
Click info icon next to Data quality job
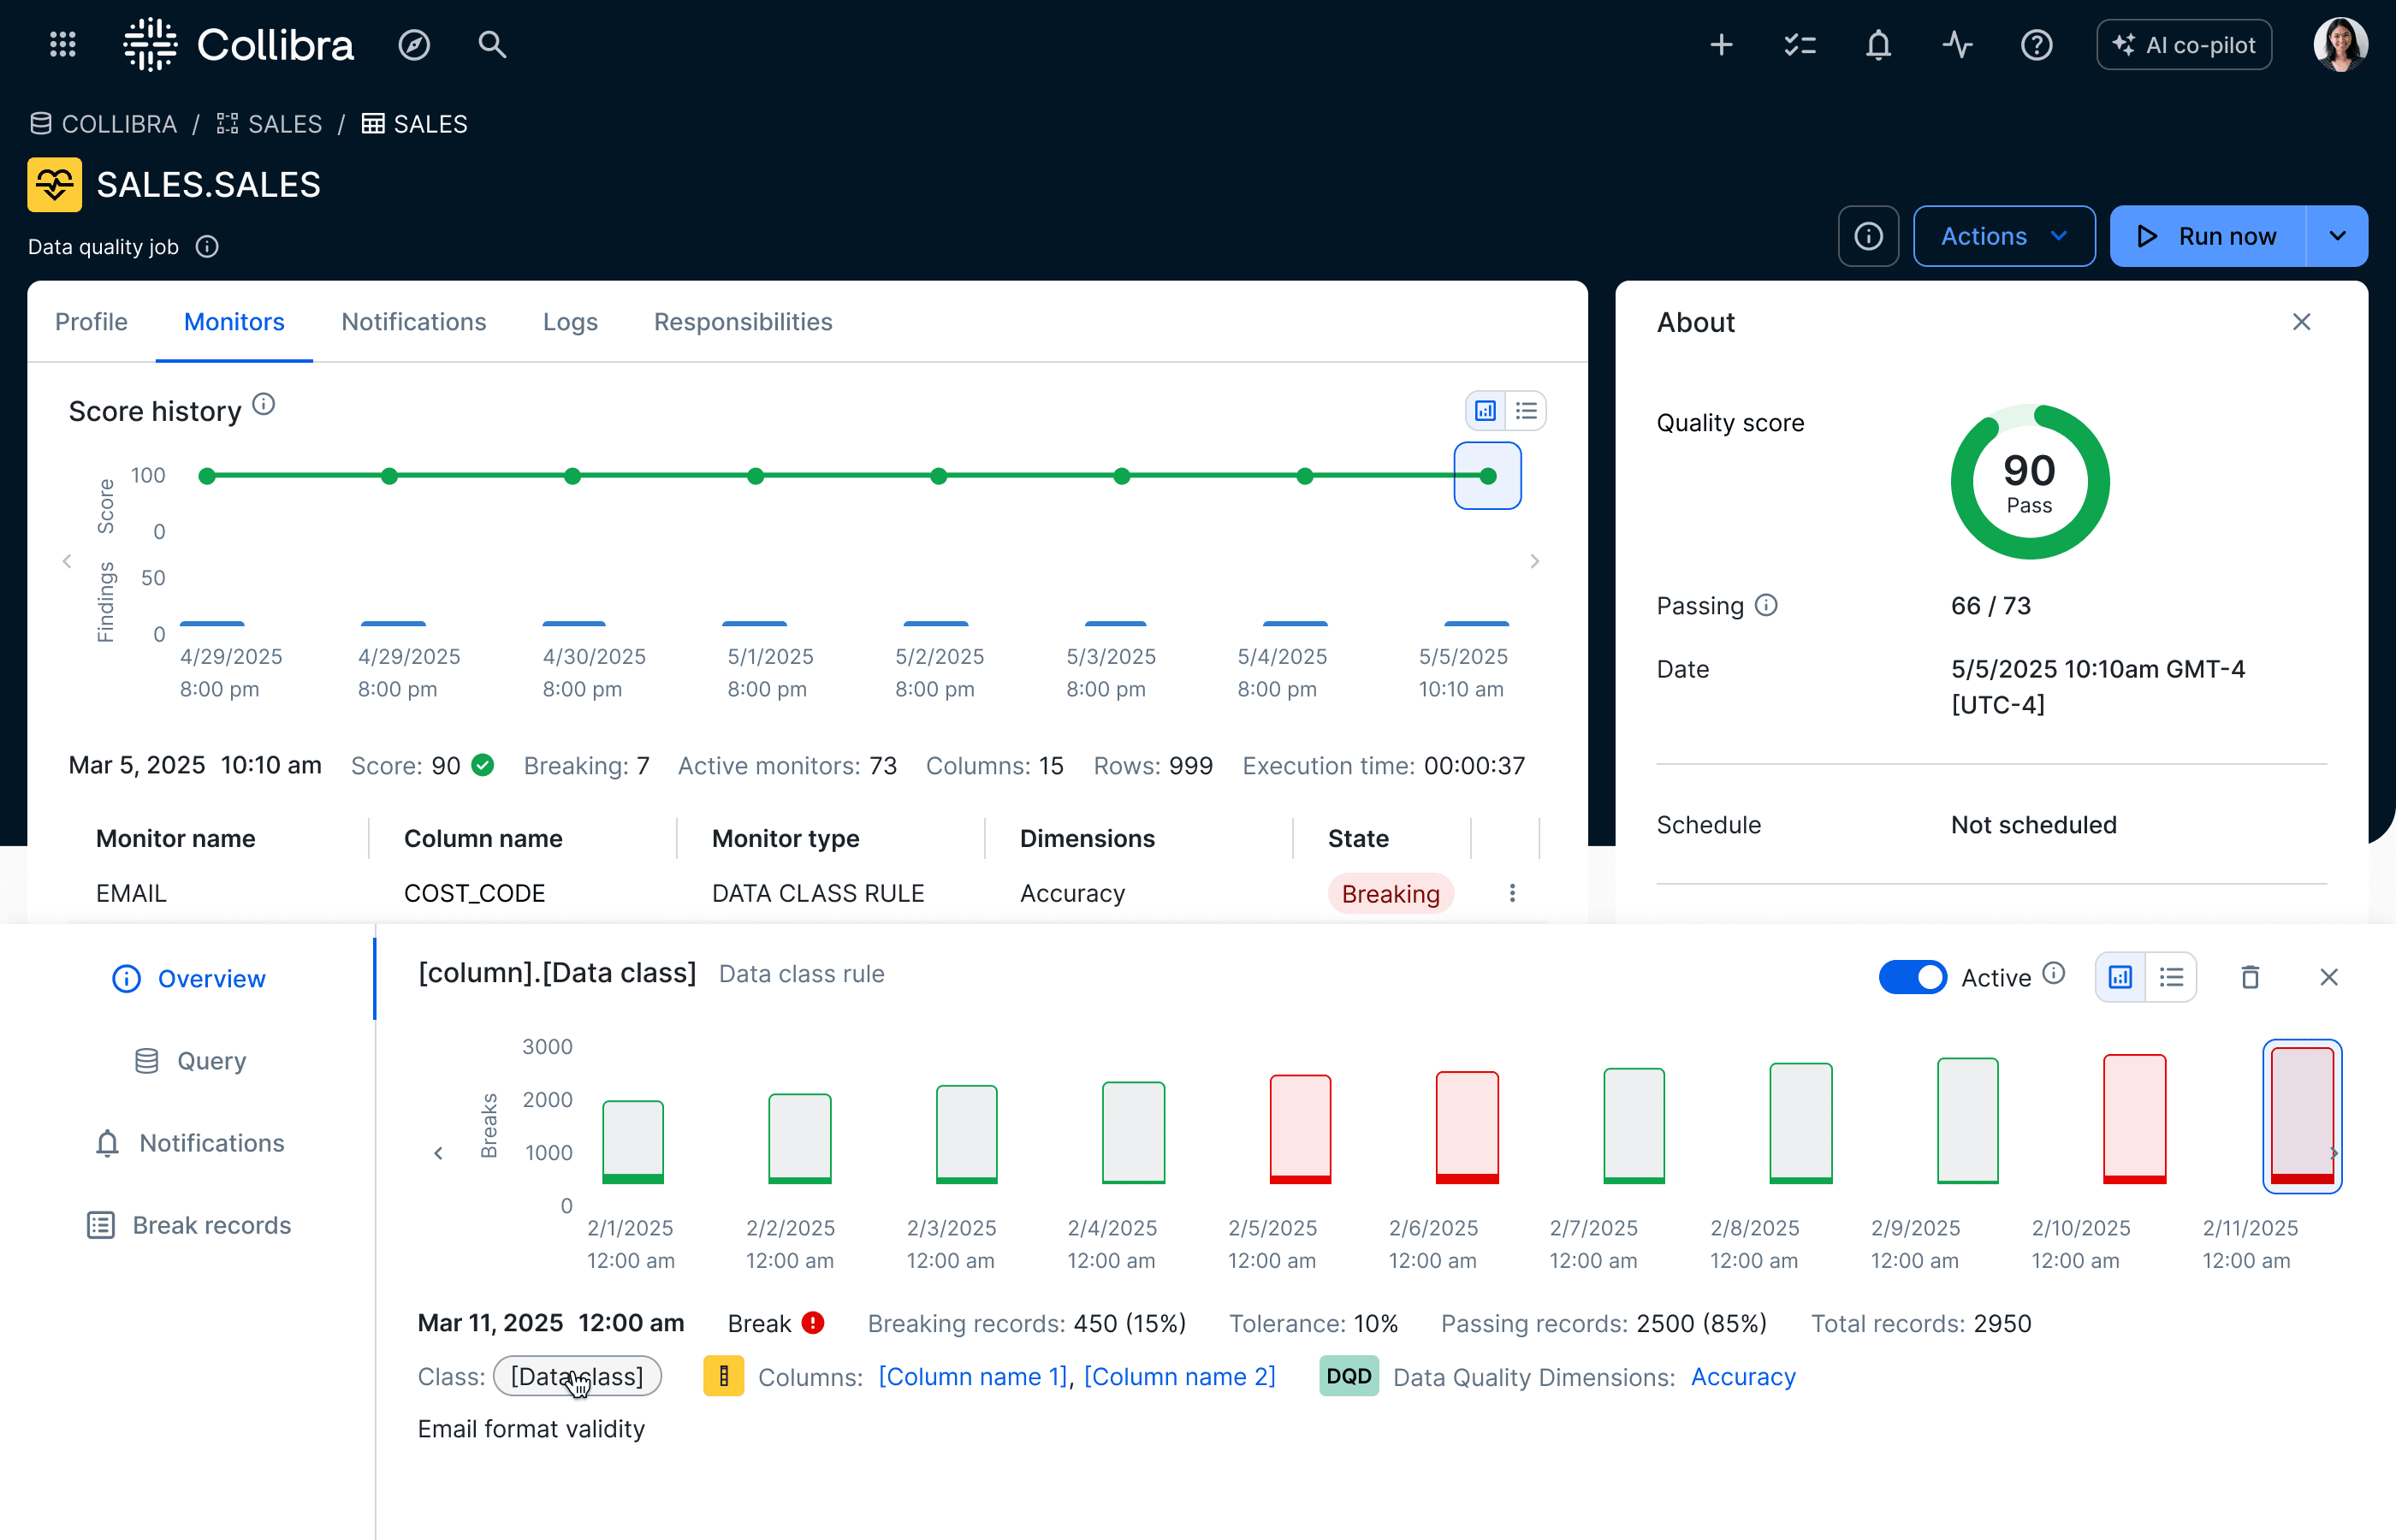207,246
